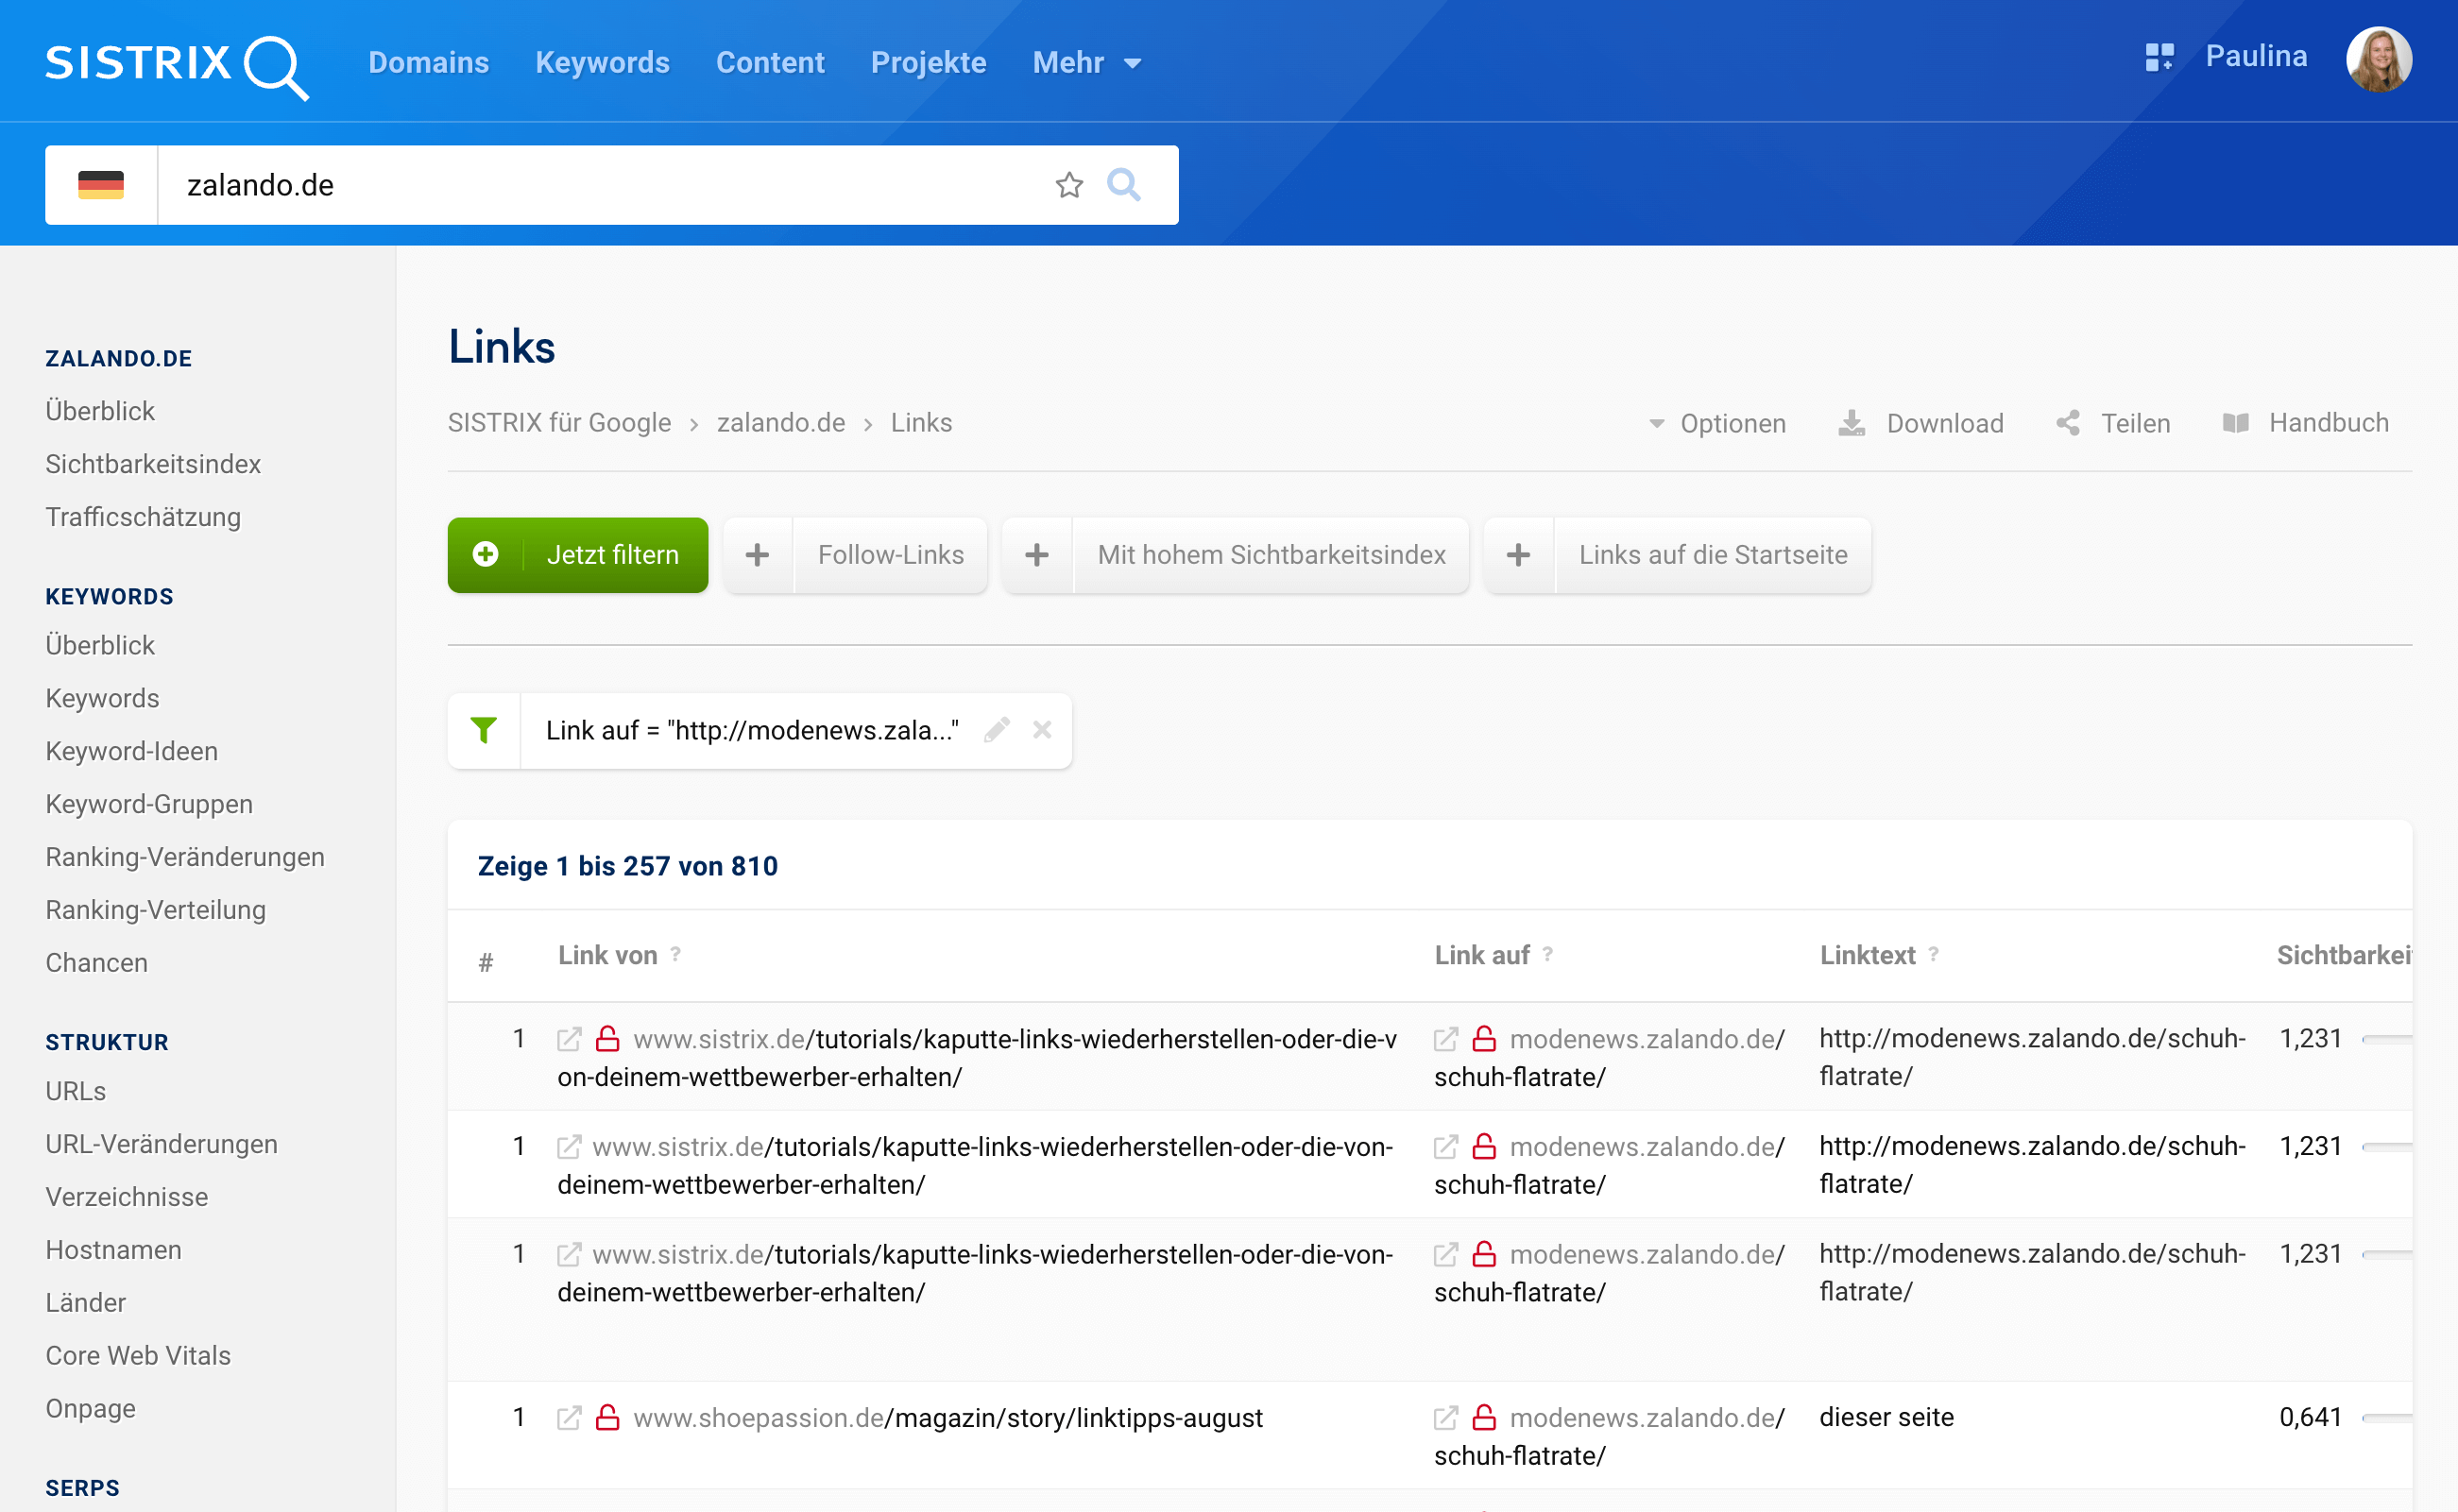Open the apps grid icon beside Paulina
The image size is (2458, 1512).
click(2159, 57)
